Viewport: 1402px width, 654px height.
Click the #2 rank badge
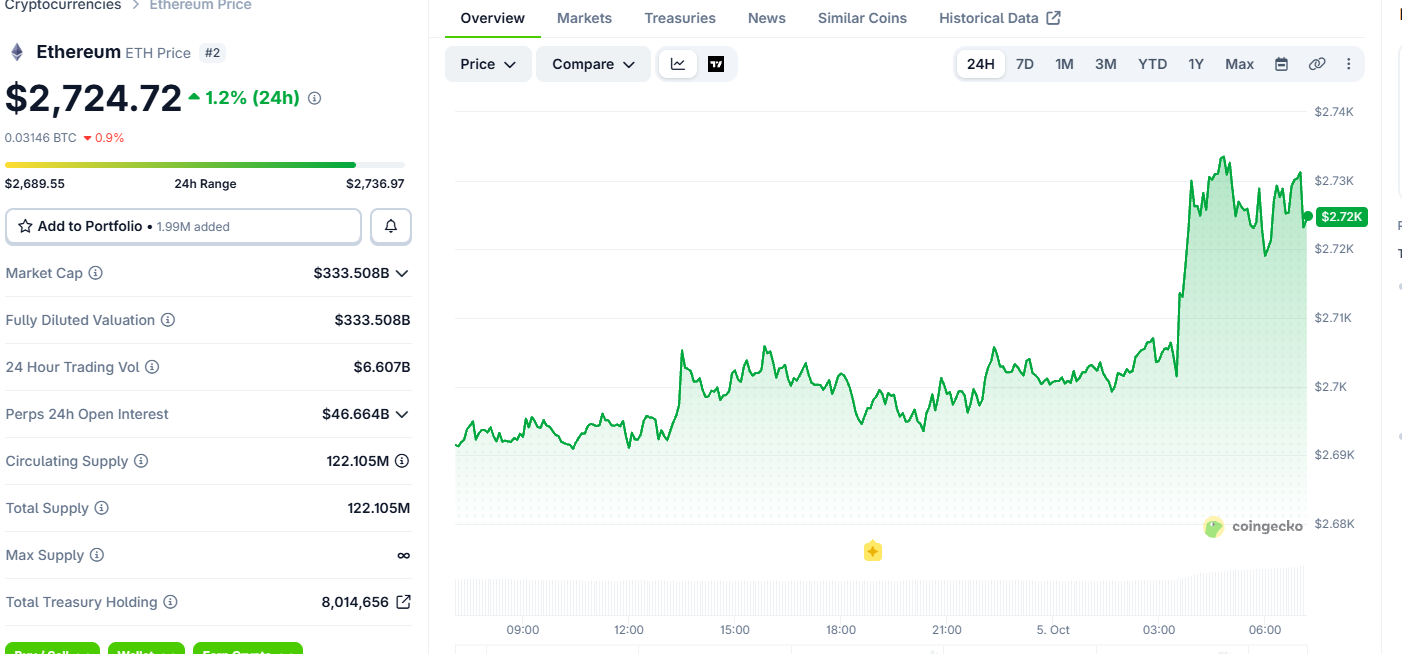(211, 52)
